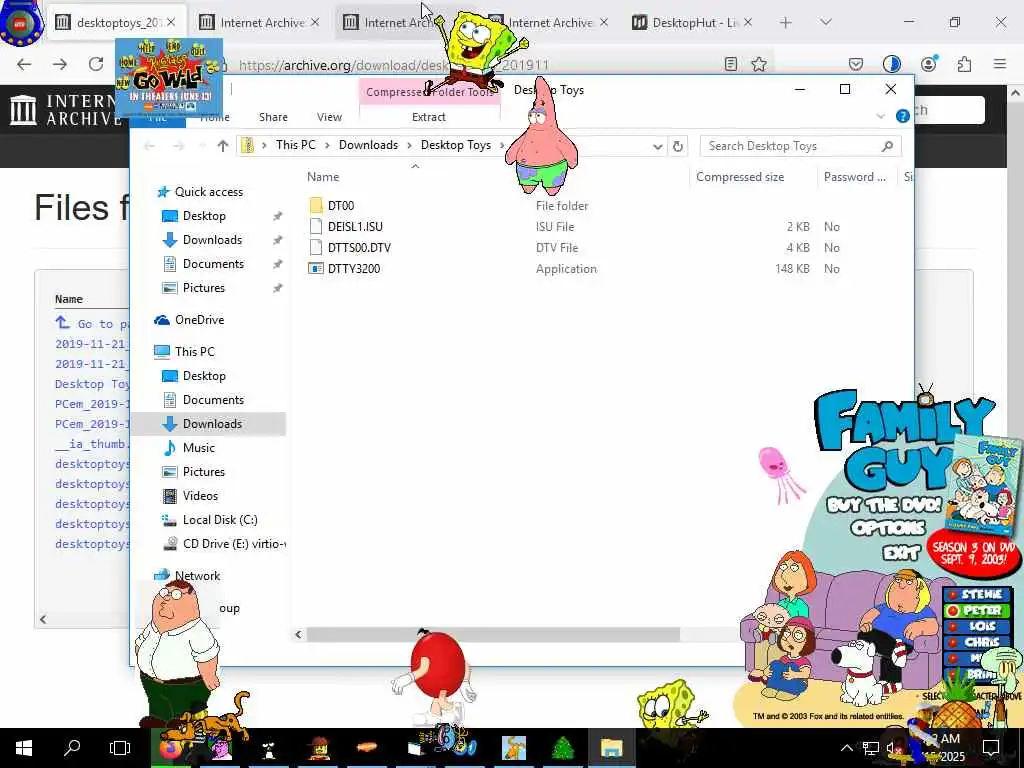List all Firefox tabs dropdown arrow

(x=826, y=23)
